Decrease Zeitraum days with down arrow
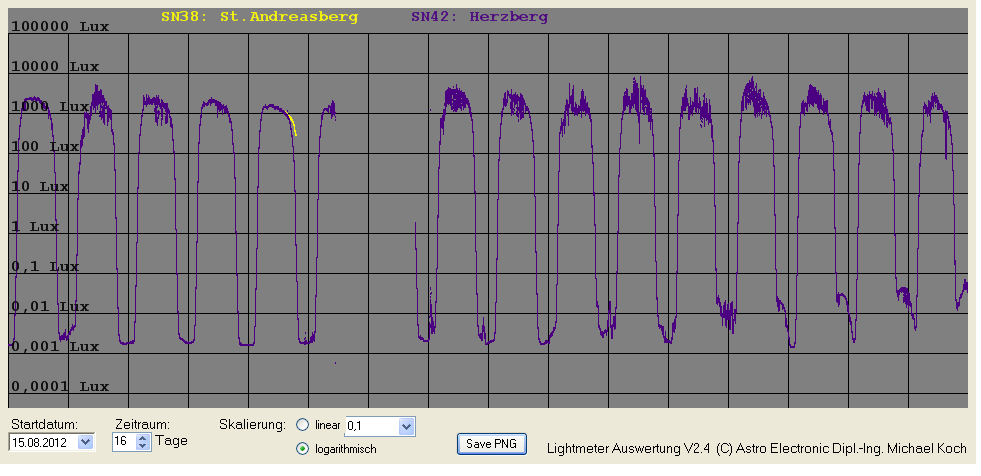The height and width of the screenshot is (476, 981). pos(143,446)
